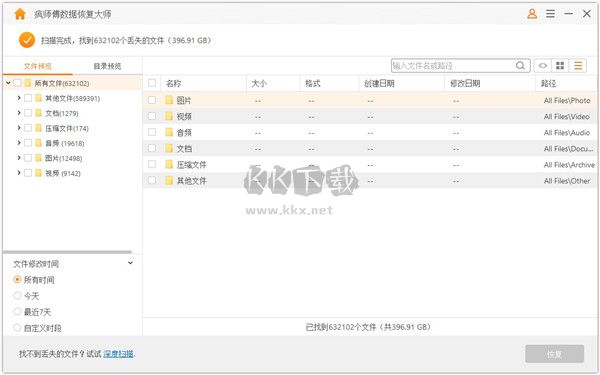
Task: Click the 恢复 button
Action: tap(554, 354)
